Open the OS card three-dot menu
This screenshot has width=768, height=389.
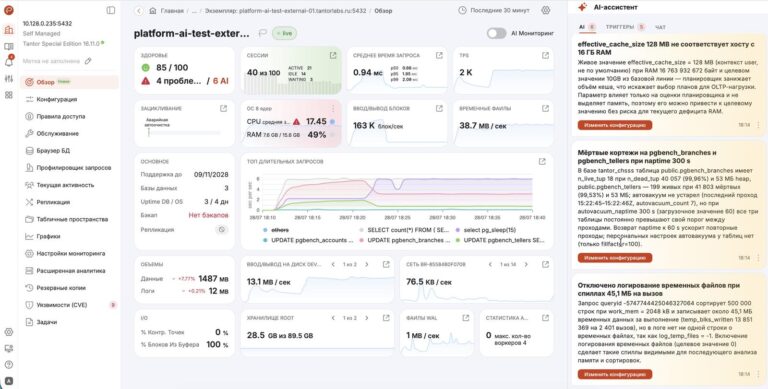point(333,108)
